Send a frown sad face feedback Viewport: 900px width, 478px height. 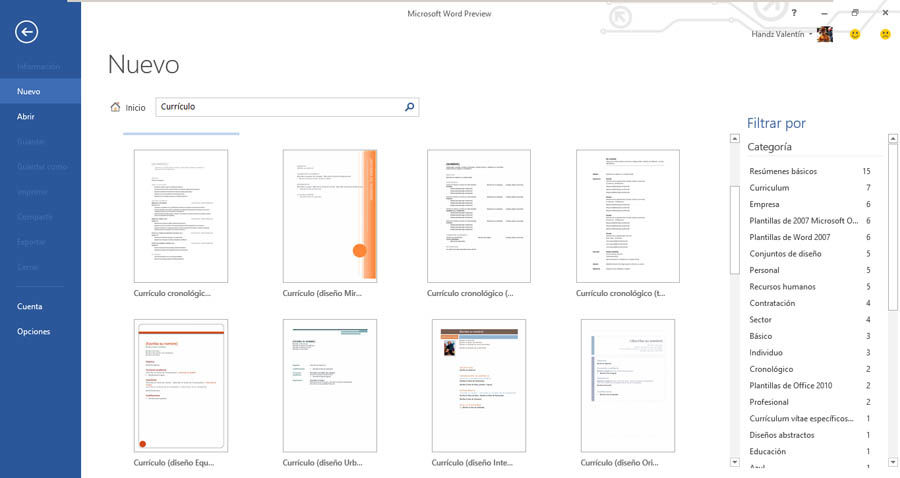885,35
